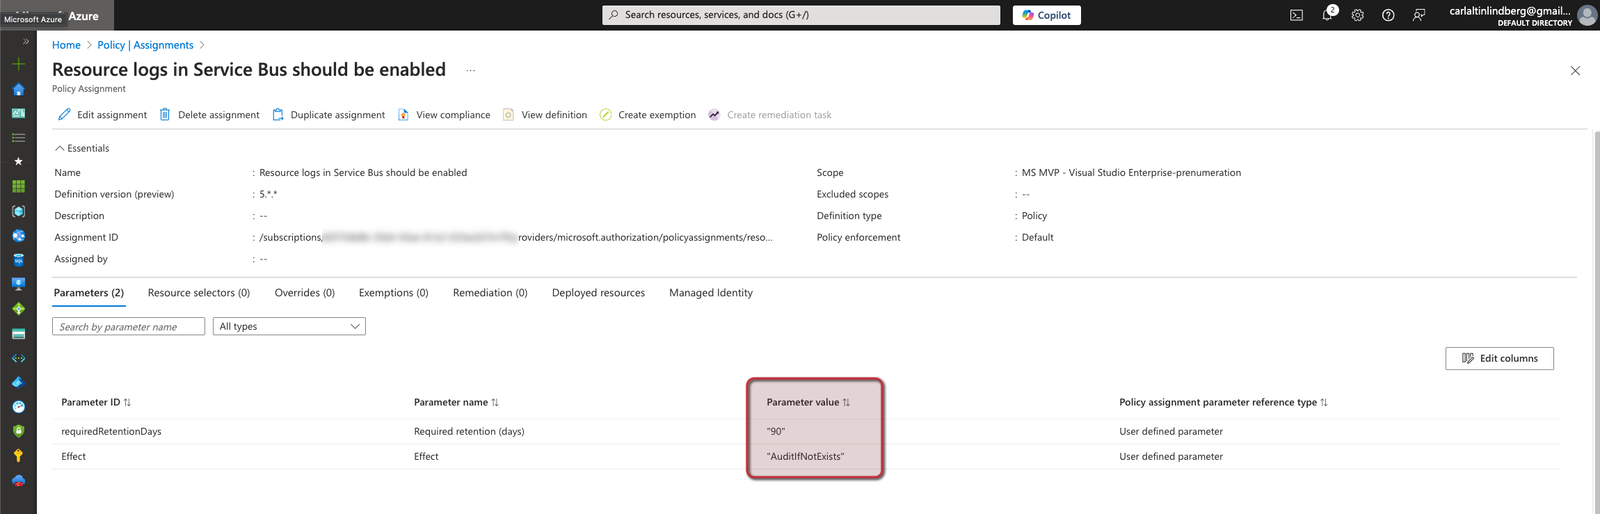1600x514 pixels.
Task: Switch to Resource selectors tab
Action: pyautogui.click(x=198, y=293)
